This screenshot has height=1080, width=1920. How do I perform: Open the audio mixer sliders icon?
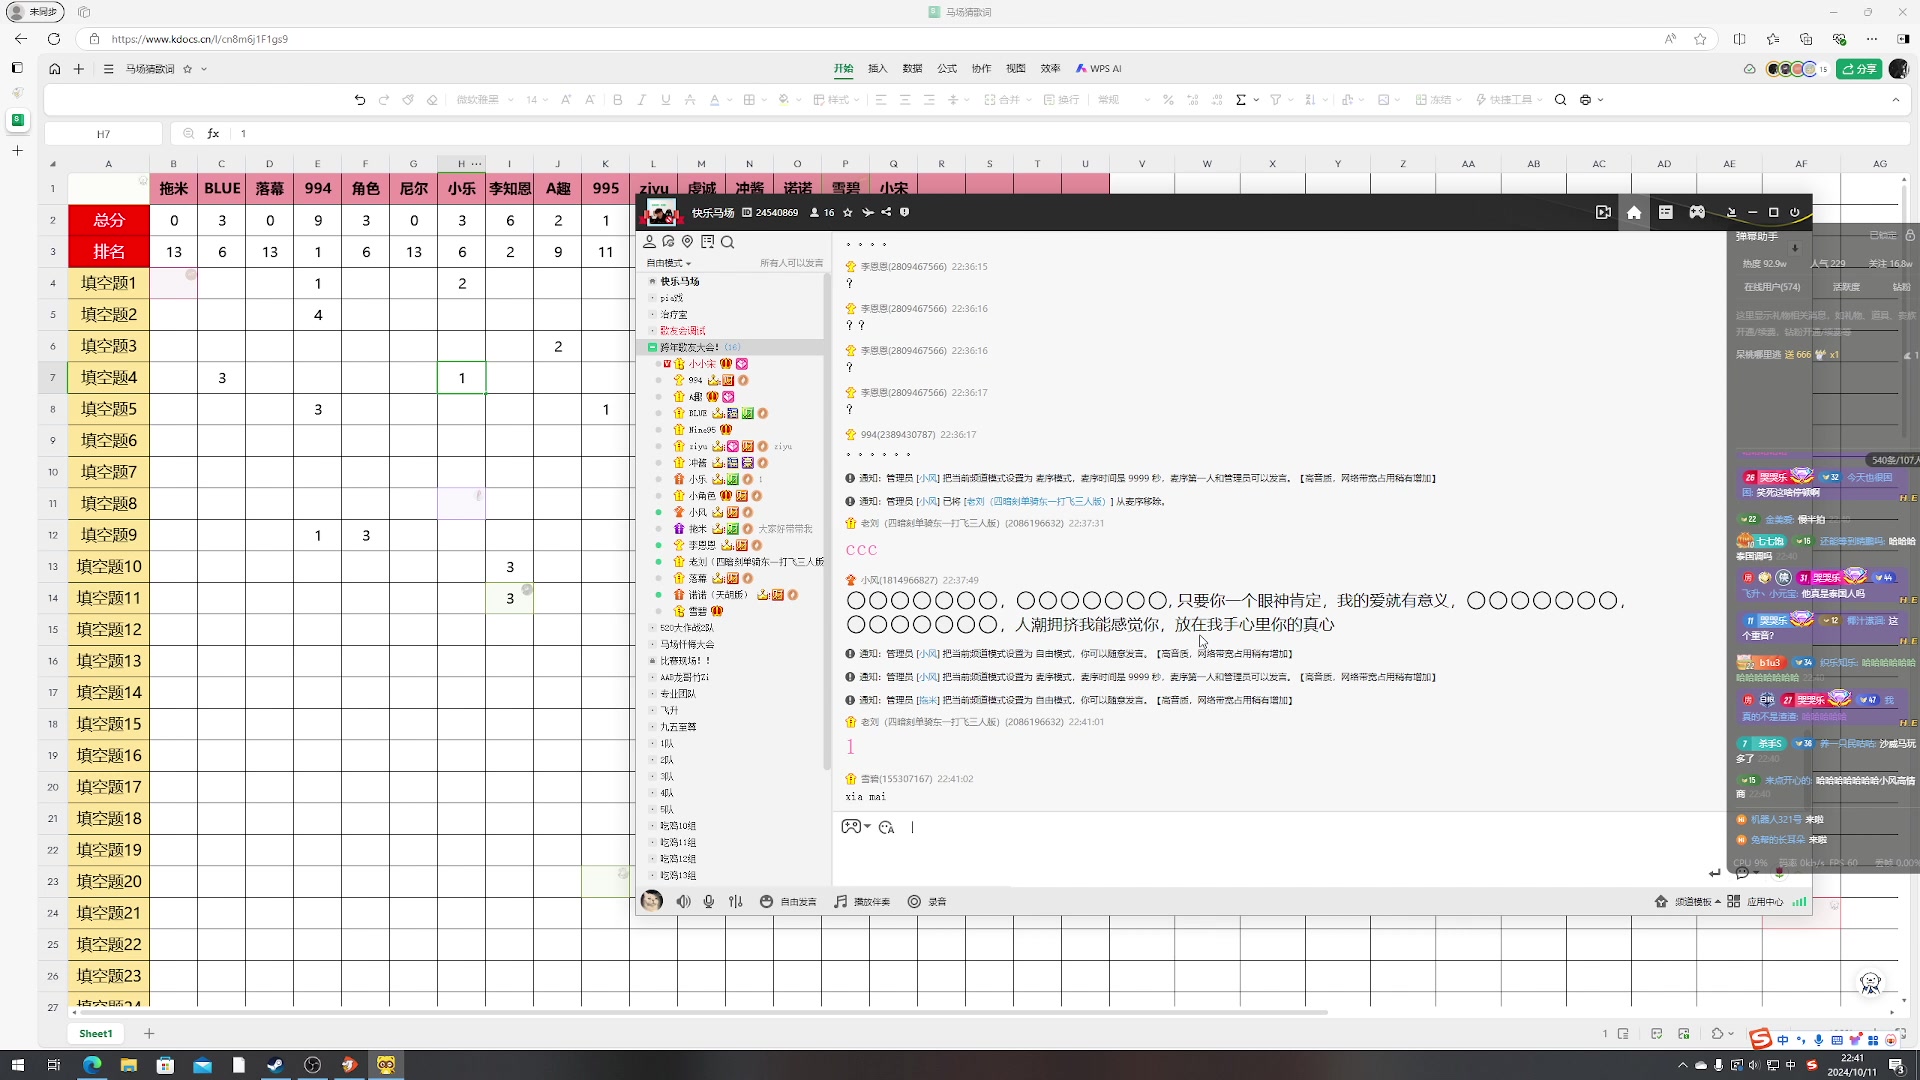pos(736,902)
